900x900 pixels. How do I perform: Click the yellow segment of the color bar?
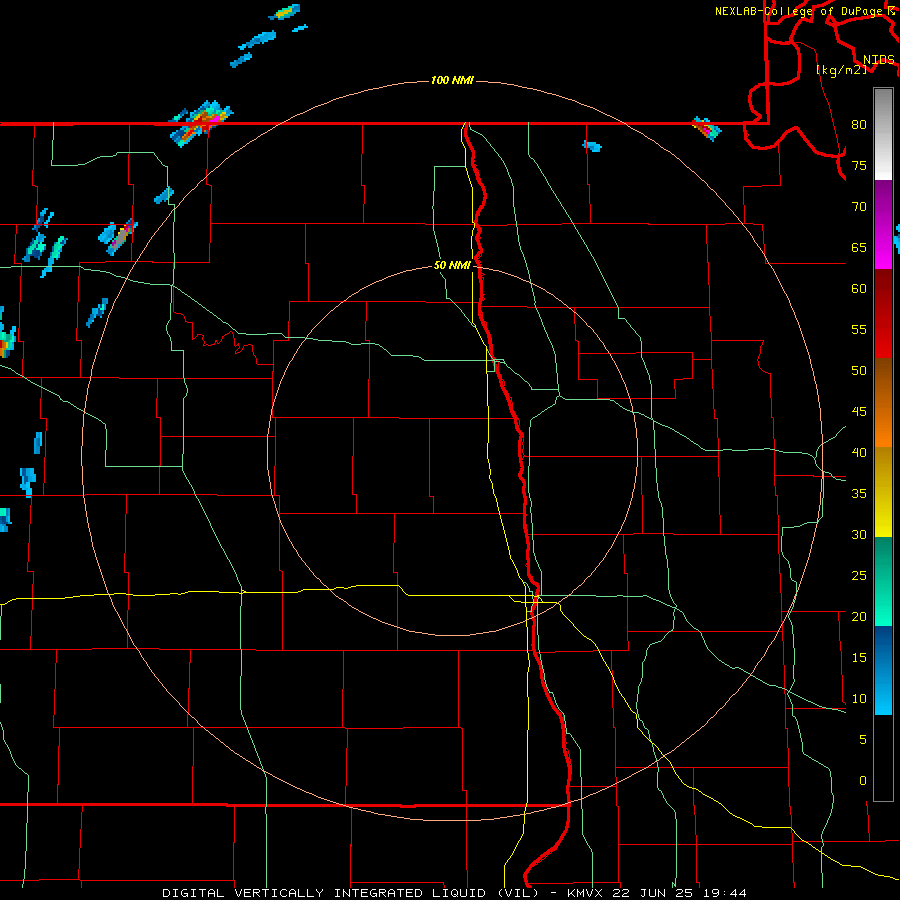883,492
